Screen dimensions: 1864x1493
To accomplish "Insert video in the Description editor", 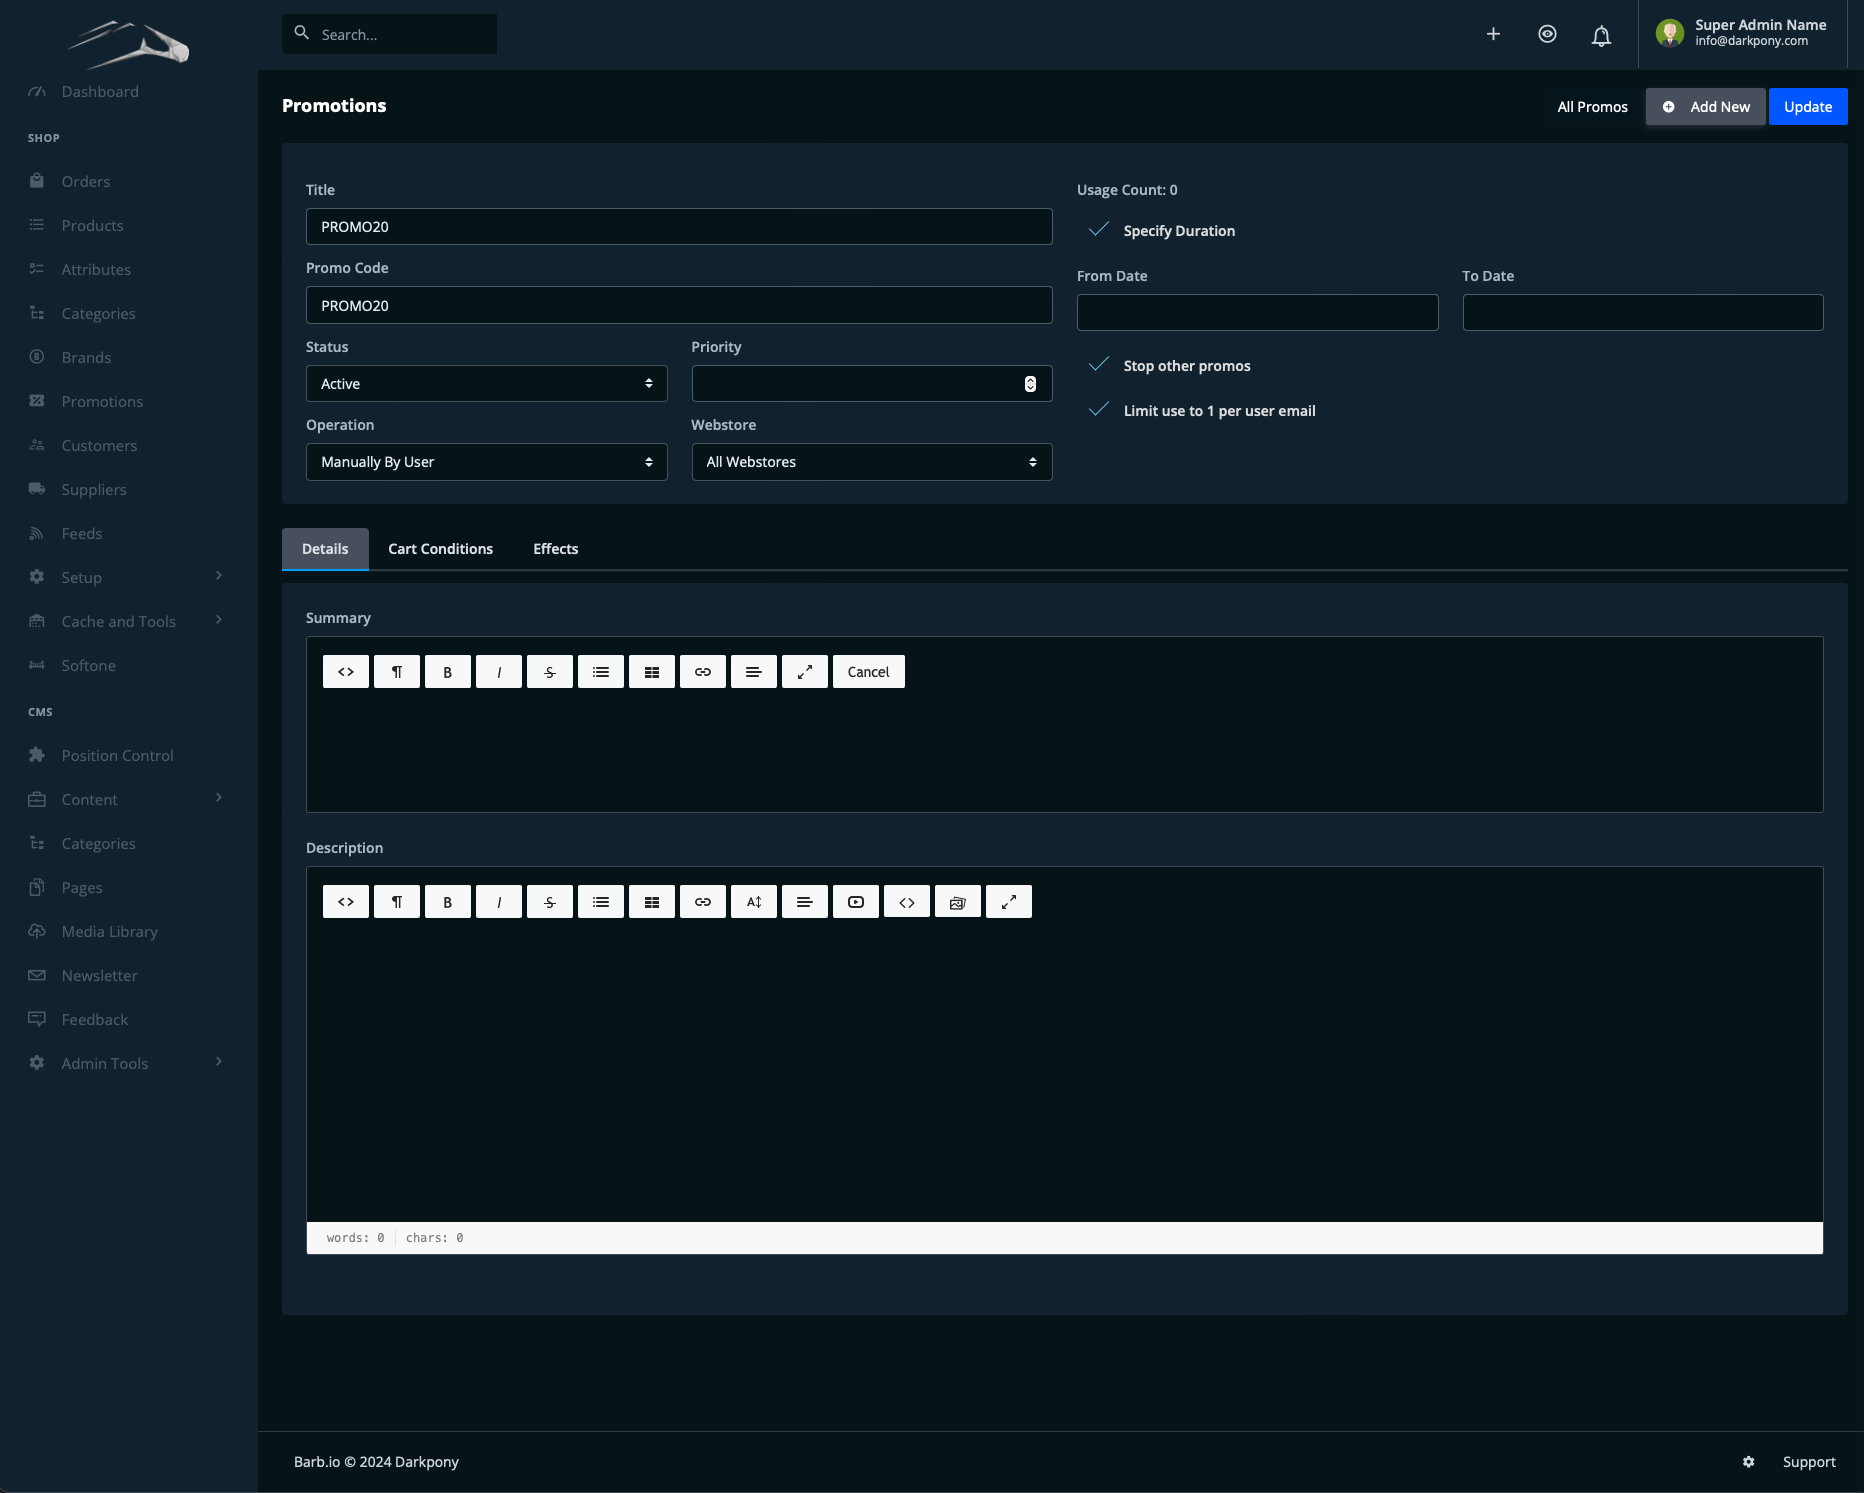I will [x=855, y=902].
